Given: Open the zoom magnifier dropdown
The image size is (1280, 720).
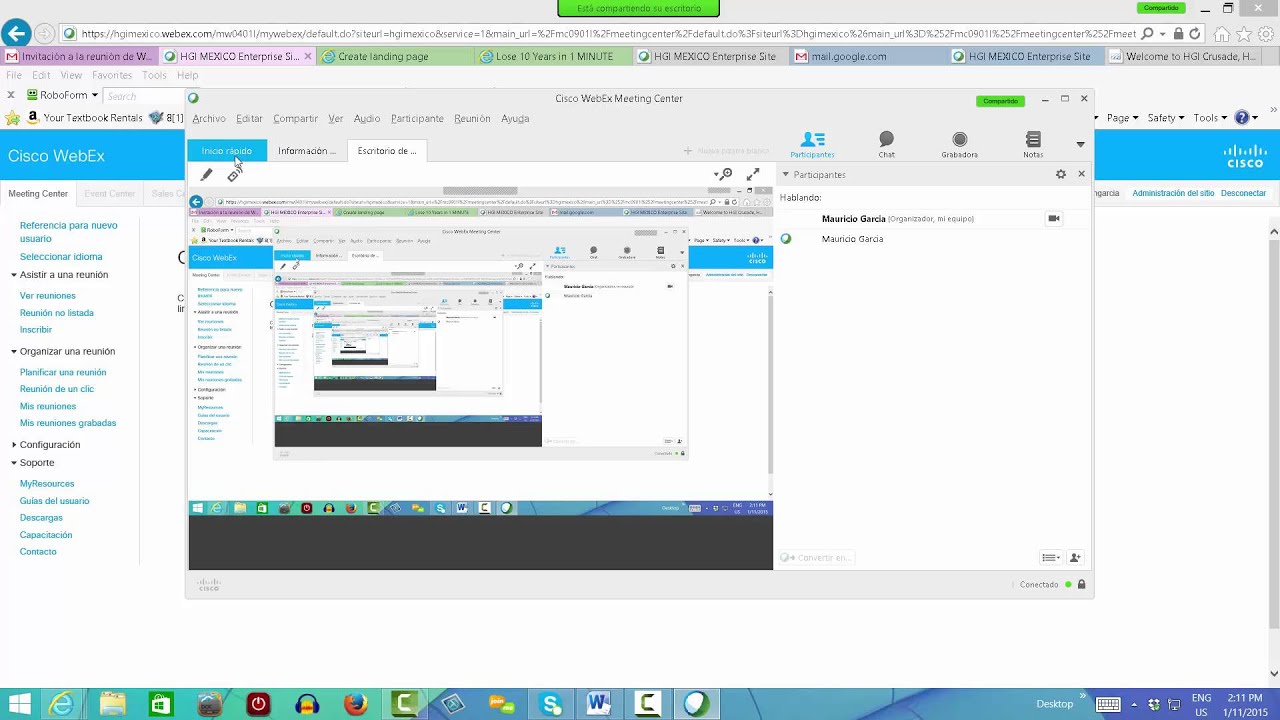Looking at the screenshot, I should coord(723,174).
